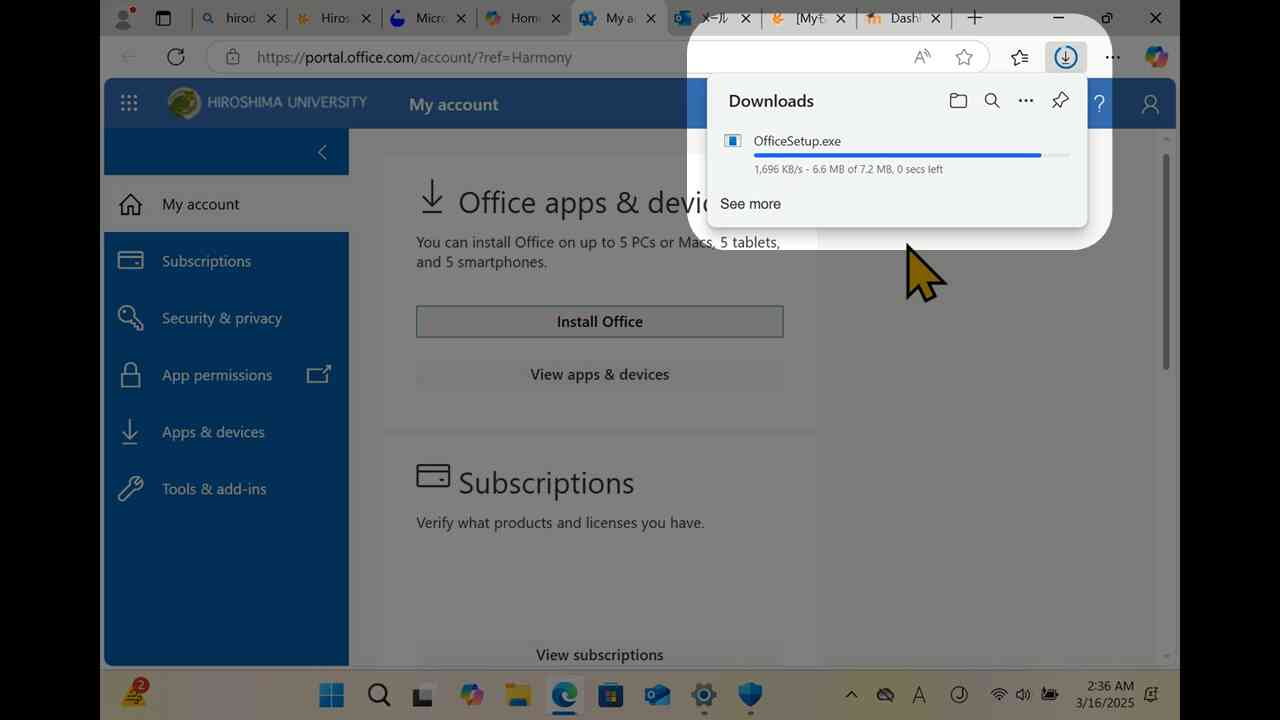Search downloads with the magnifier icon
Viewport: 1280px width, 720px height.
992,101
